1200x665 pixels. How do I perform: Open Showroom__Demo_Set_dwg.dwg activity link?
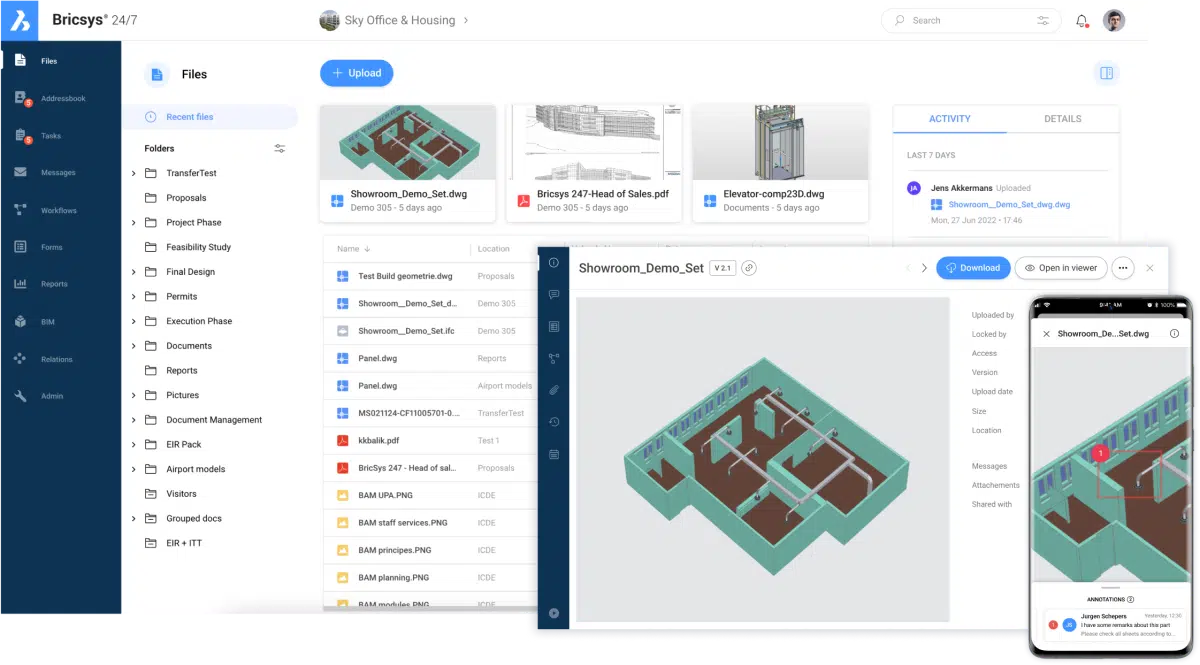pyautogui.click(x=1008, y=205)
